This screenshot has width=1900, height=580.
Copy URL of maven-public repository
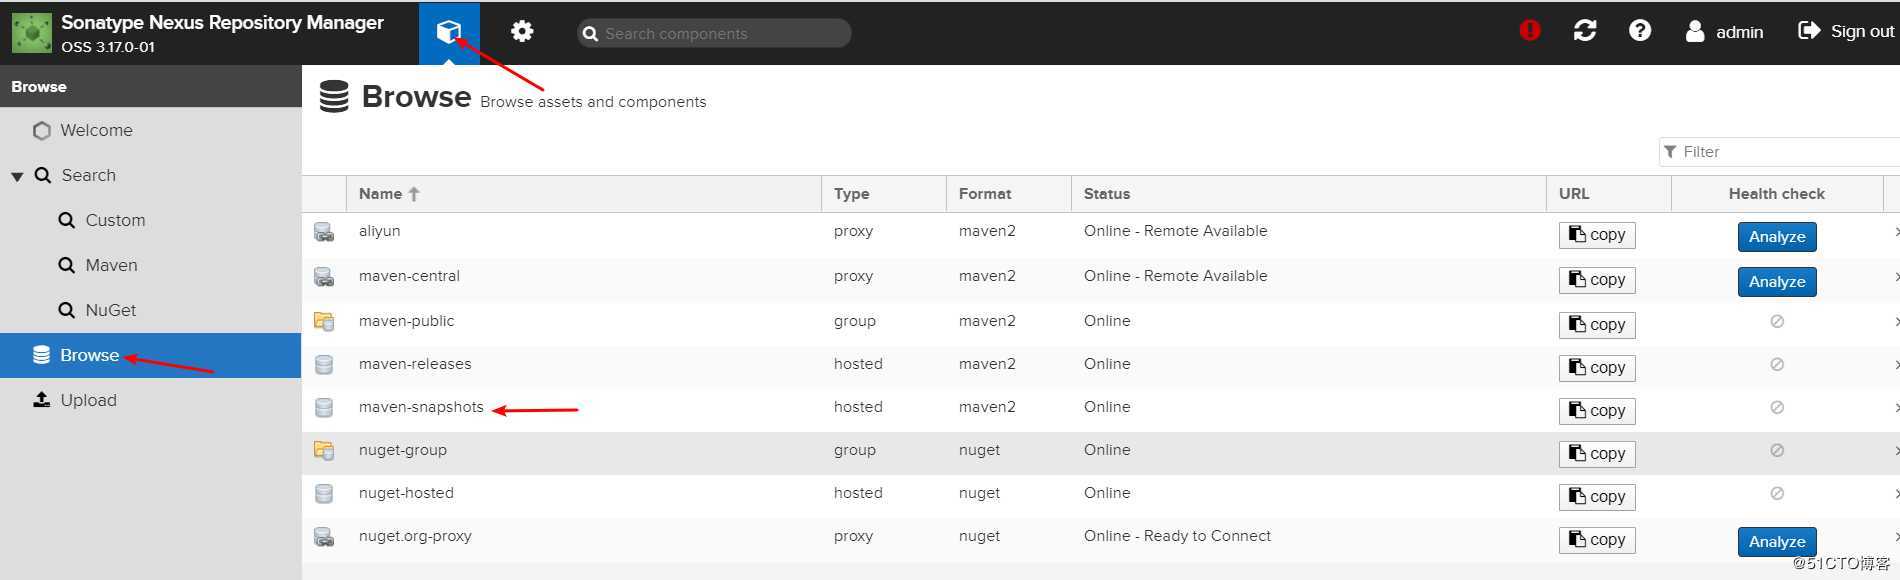click(1597, 325)
